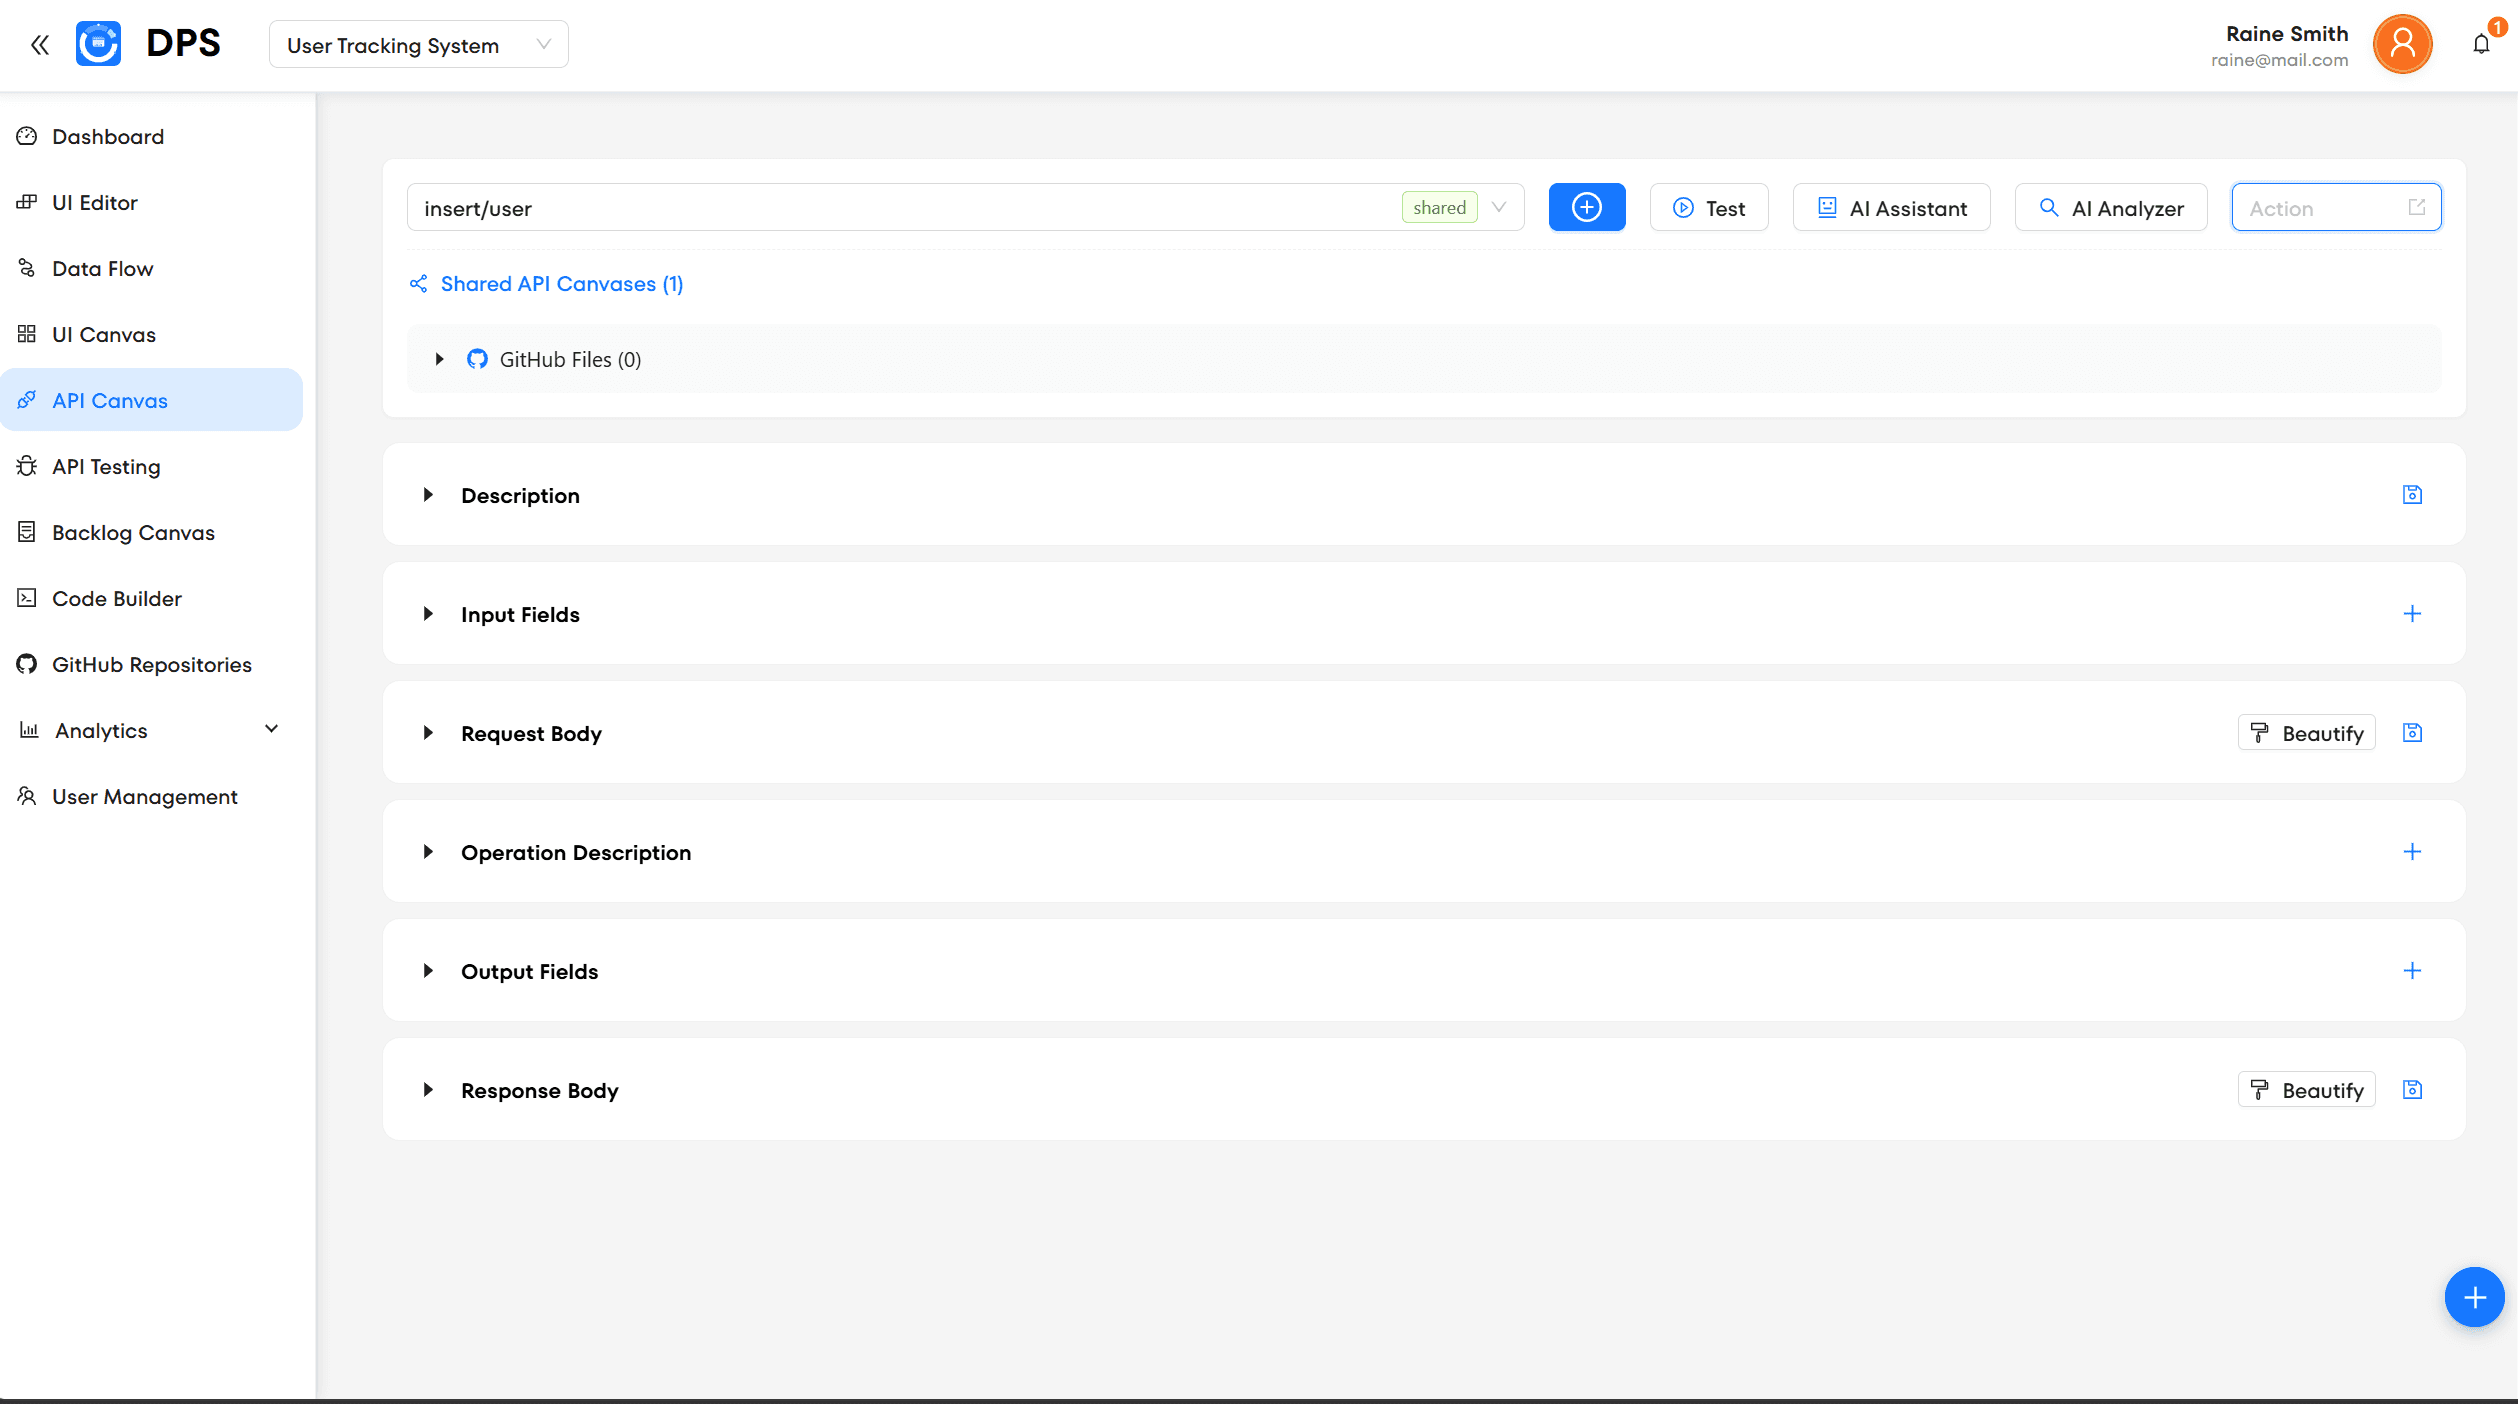Beautify the Request Body
Screen dimensions: 2518x1404
pos(2306,732)
